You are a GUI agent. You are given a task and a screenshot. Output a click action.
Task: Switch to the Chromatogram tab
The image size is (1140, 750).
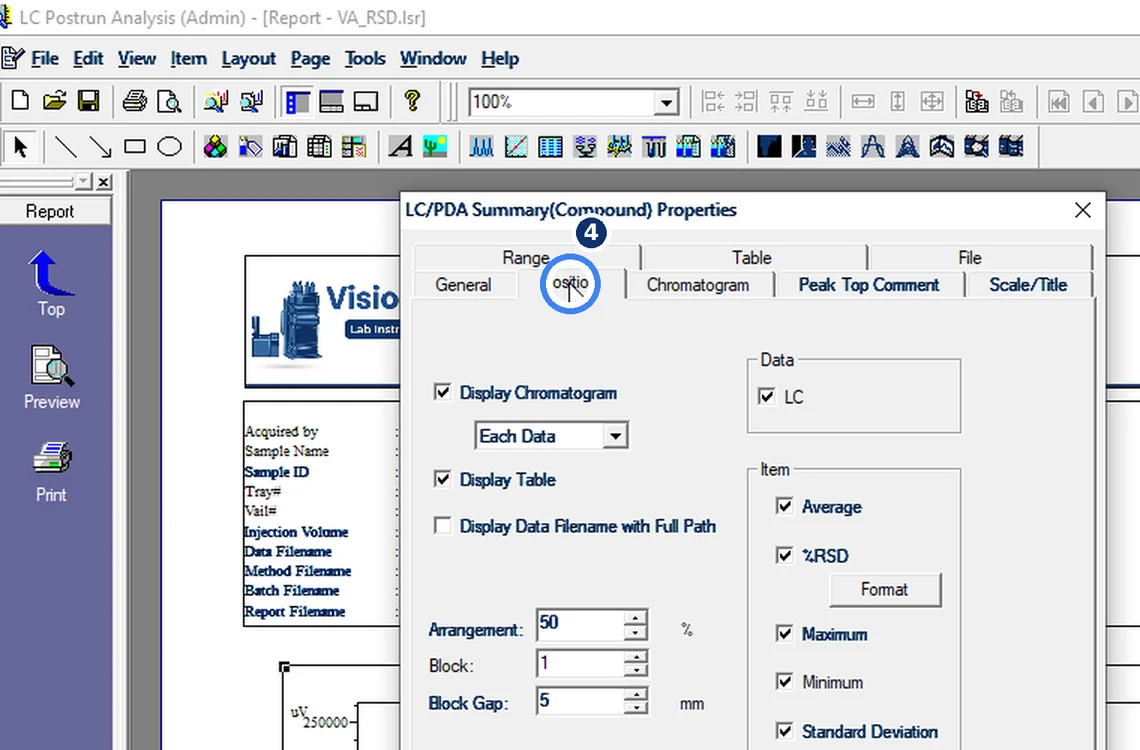coord(698,285)
